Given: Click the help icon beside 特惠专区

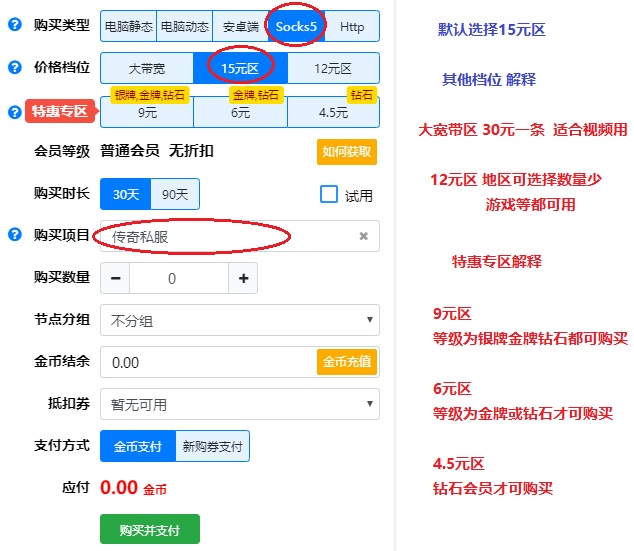Looking at the screenshot, I should tap(14, 112).
